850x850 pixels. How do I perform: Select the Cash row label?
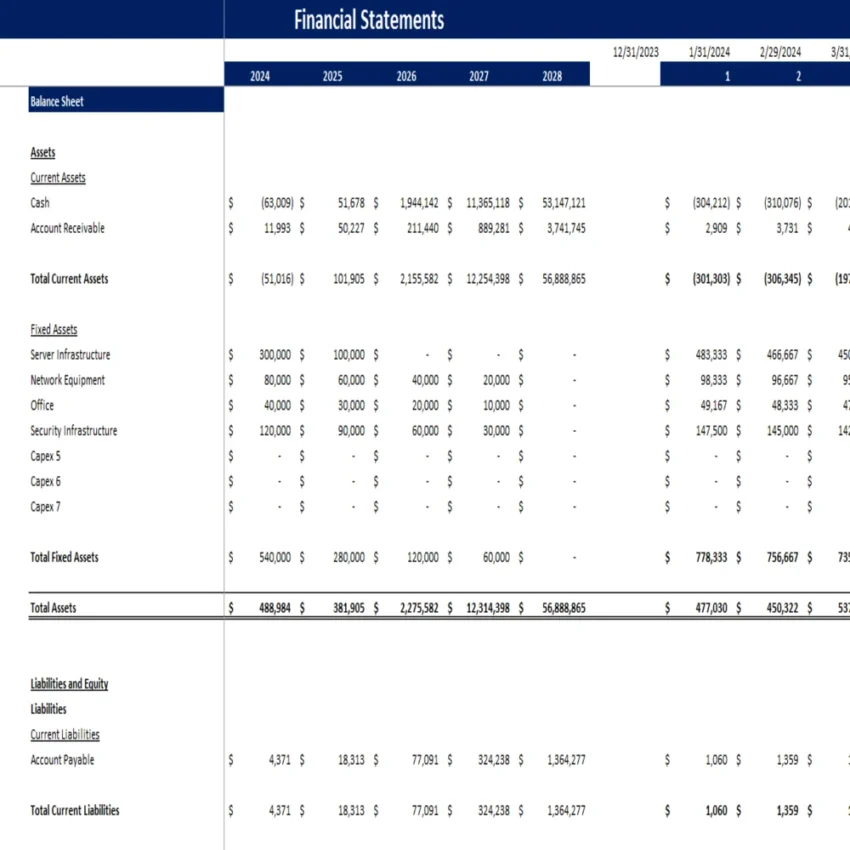point(40,202)
